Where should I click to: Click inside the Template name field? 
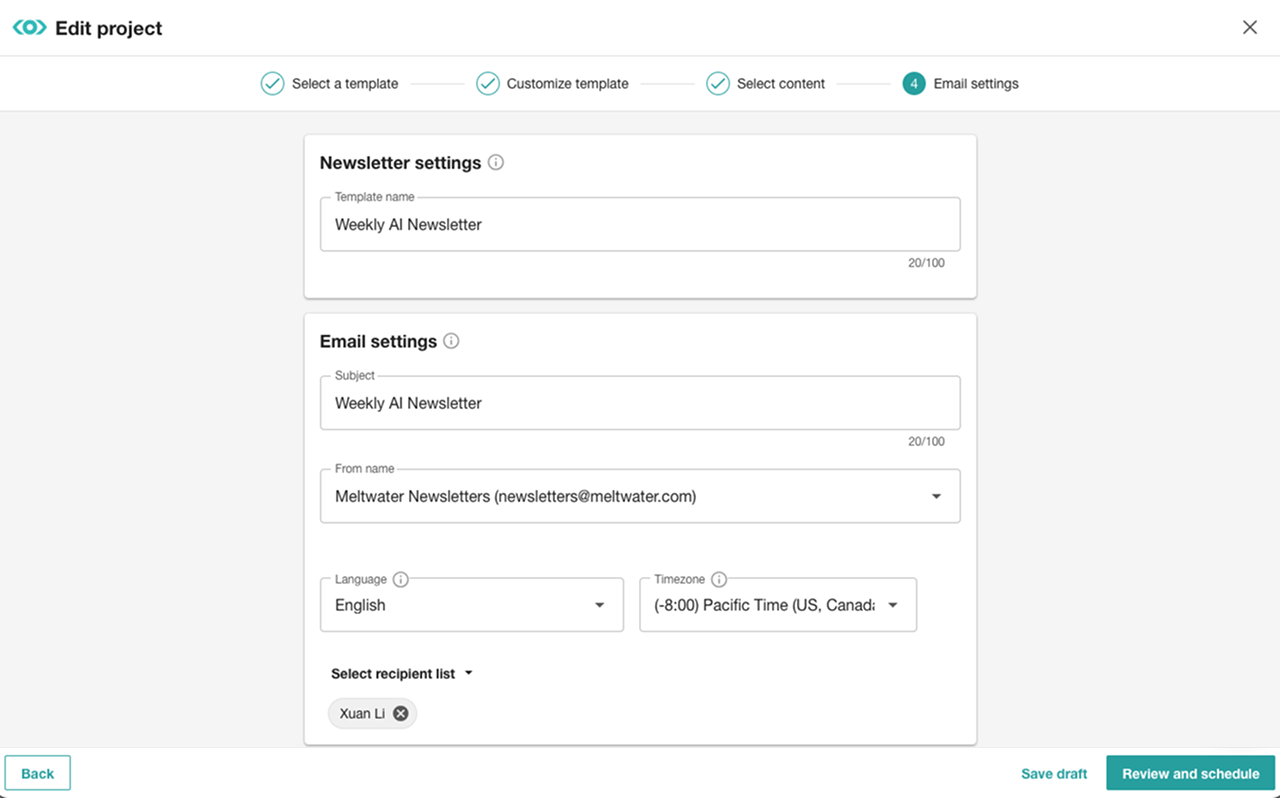640,224
